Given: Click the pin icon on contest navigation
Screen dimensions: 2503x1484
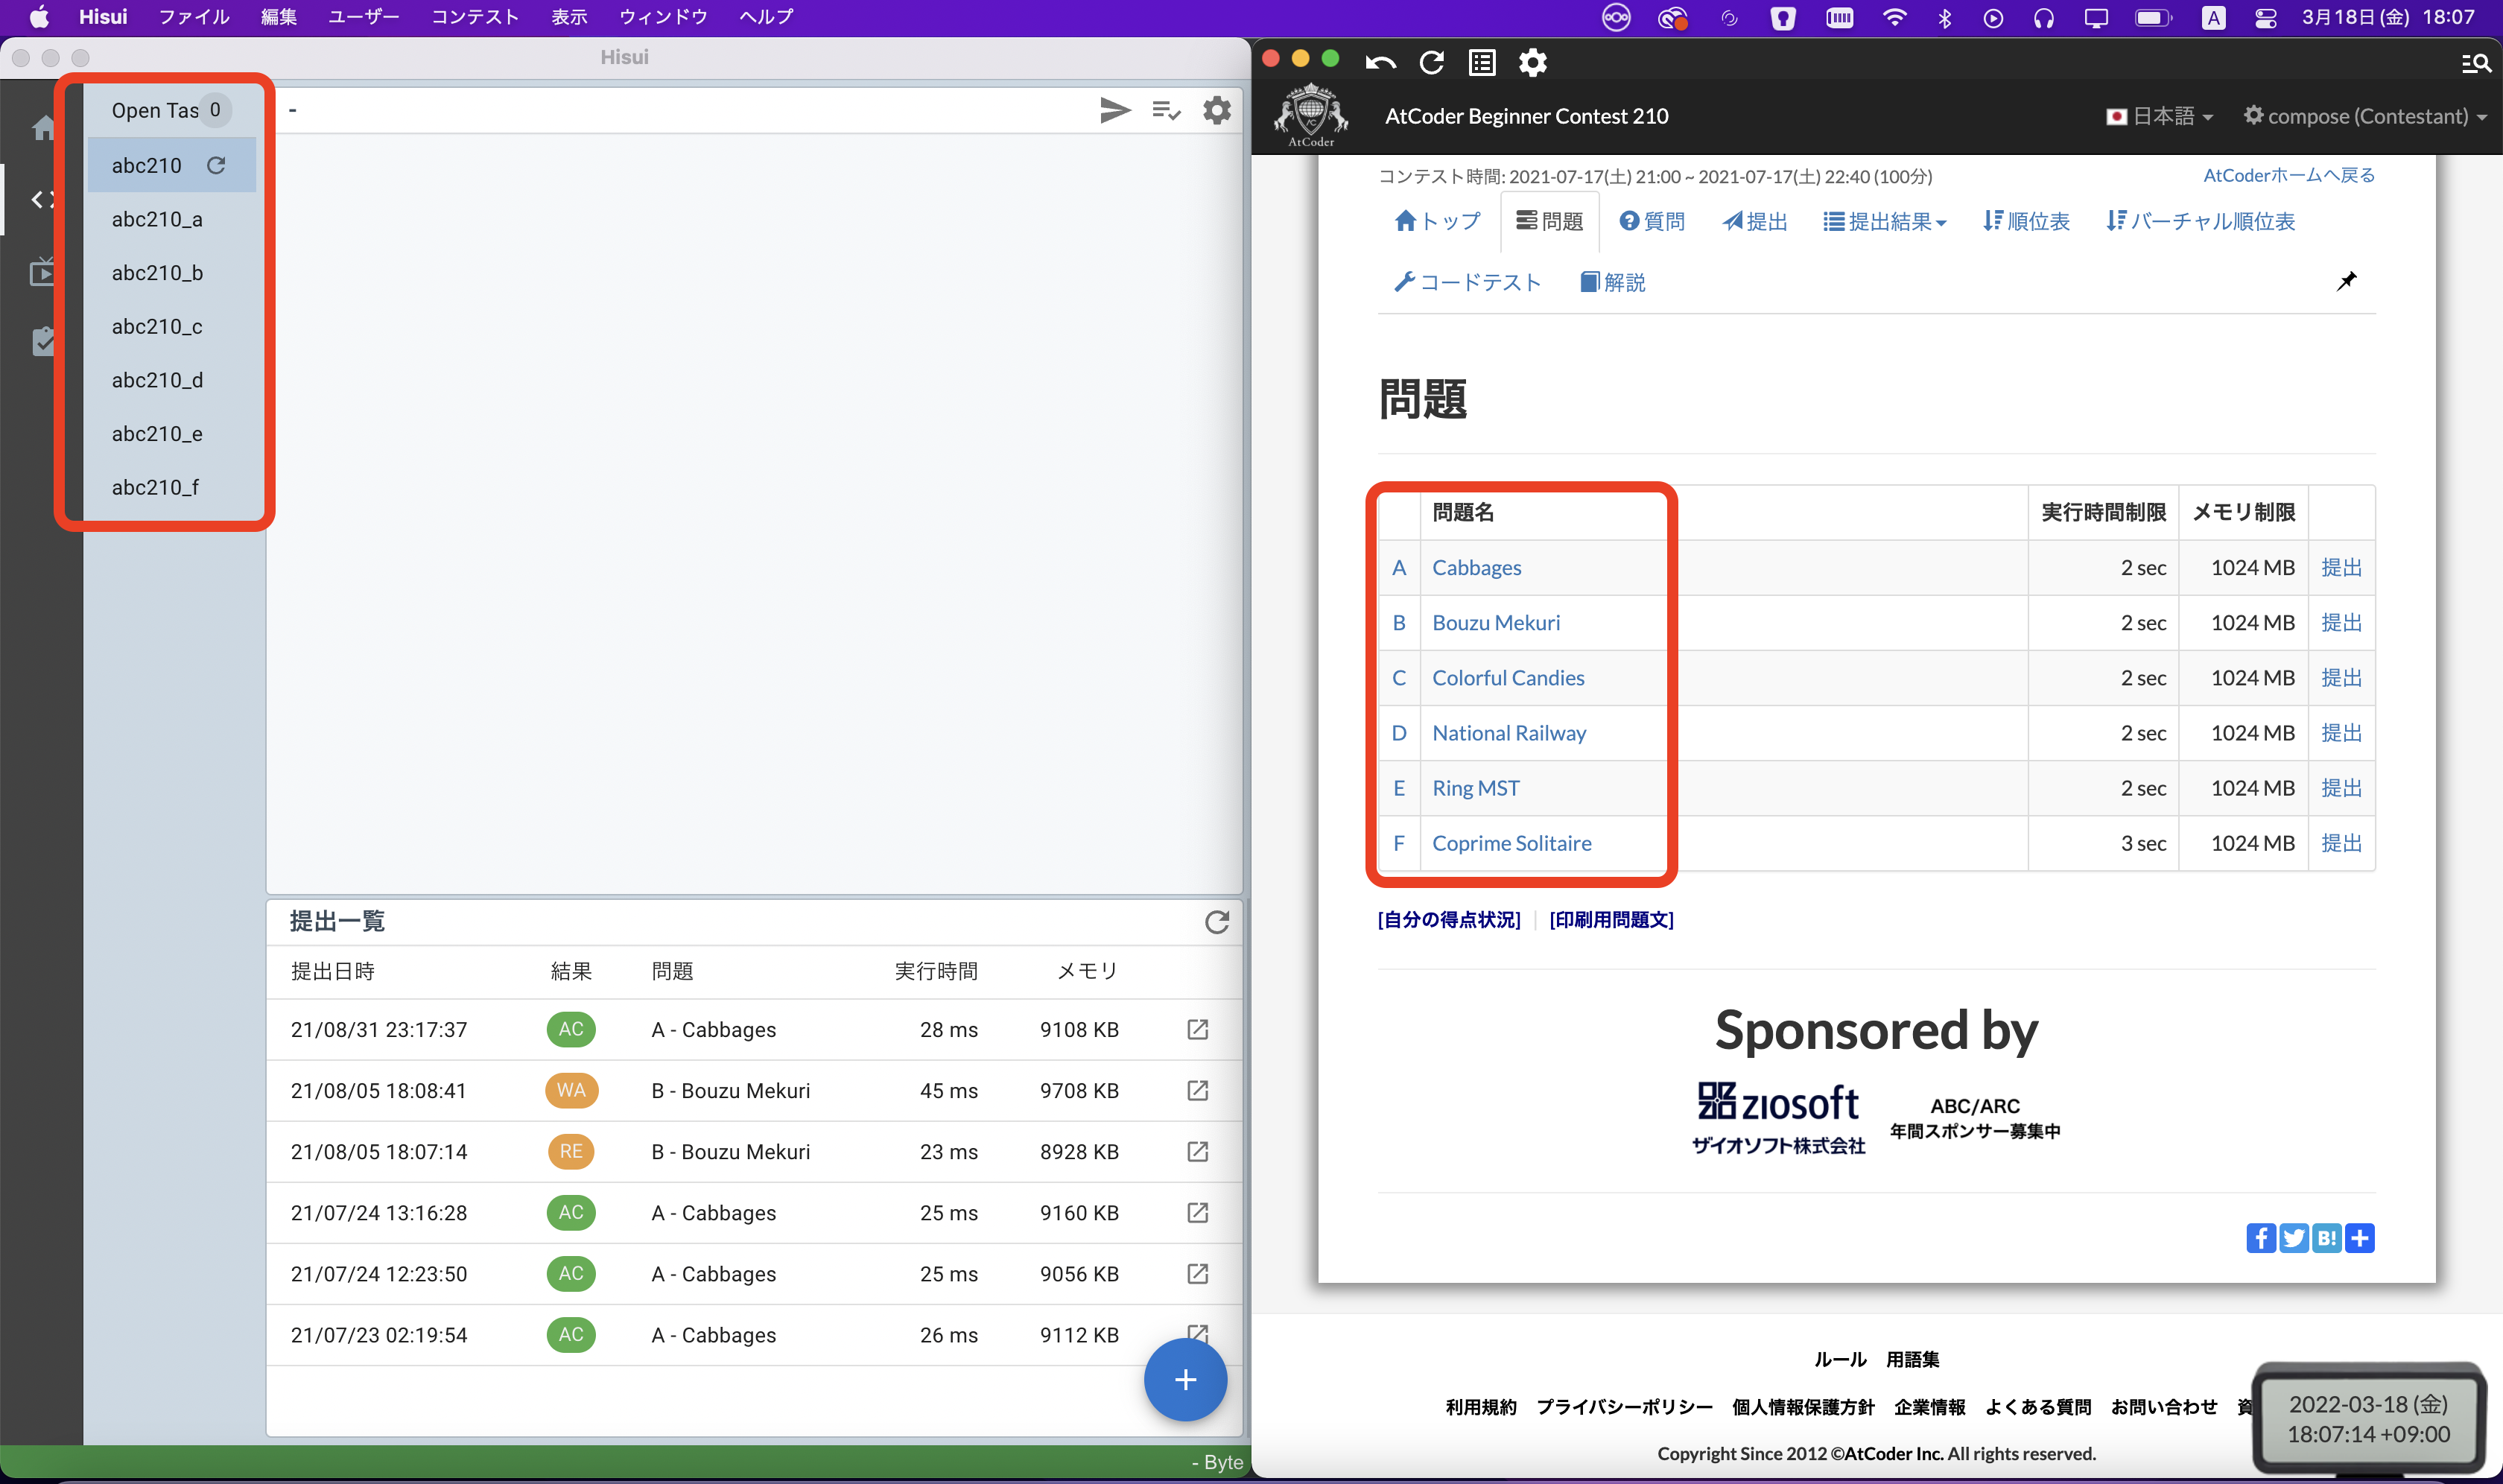Looking at the screenshot, I should pyautogui.click(x=2346, y=281).
